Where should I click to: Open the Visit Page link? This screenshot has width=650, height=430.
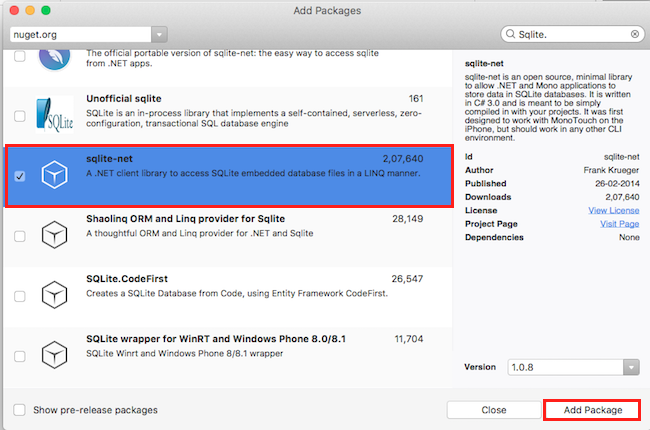619,224
